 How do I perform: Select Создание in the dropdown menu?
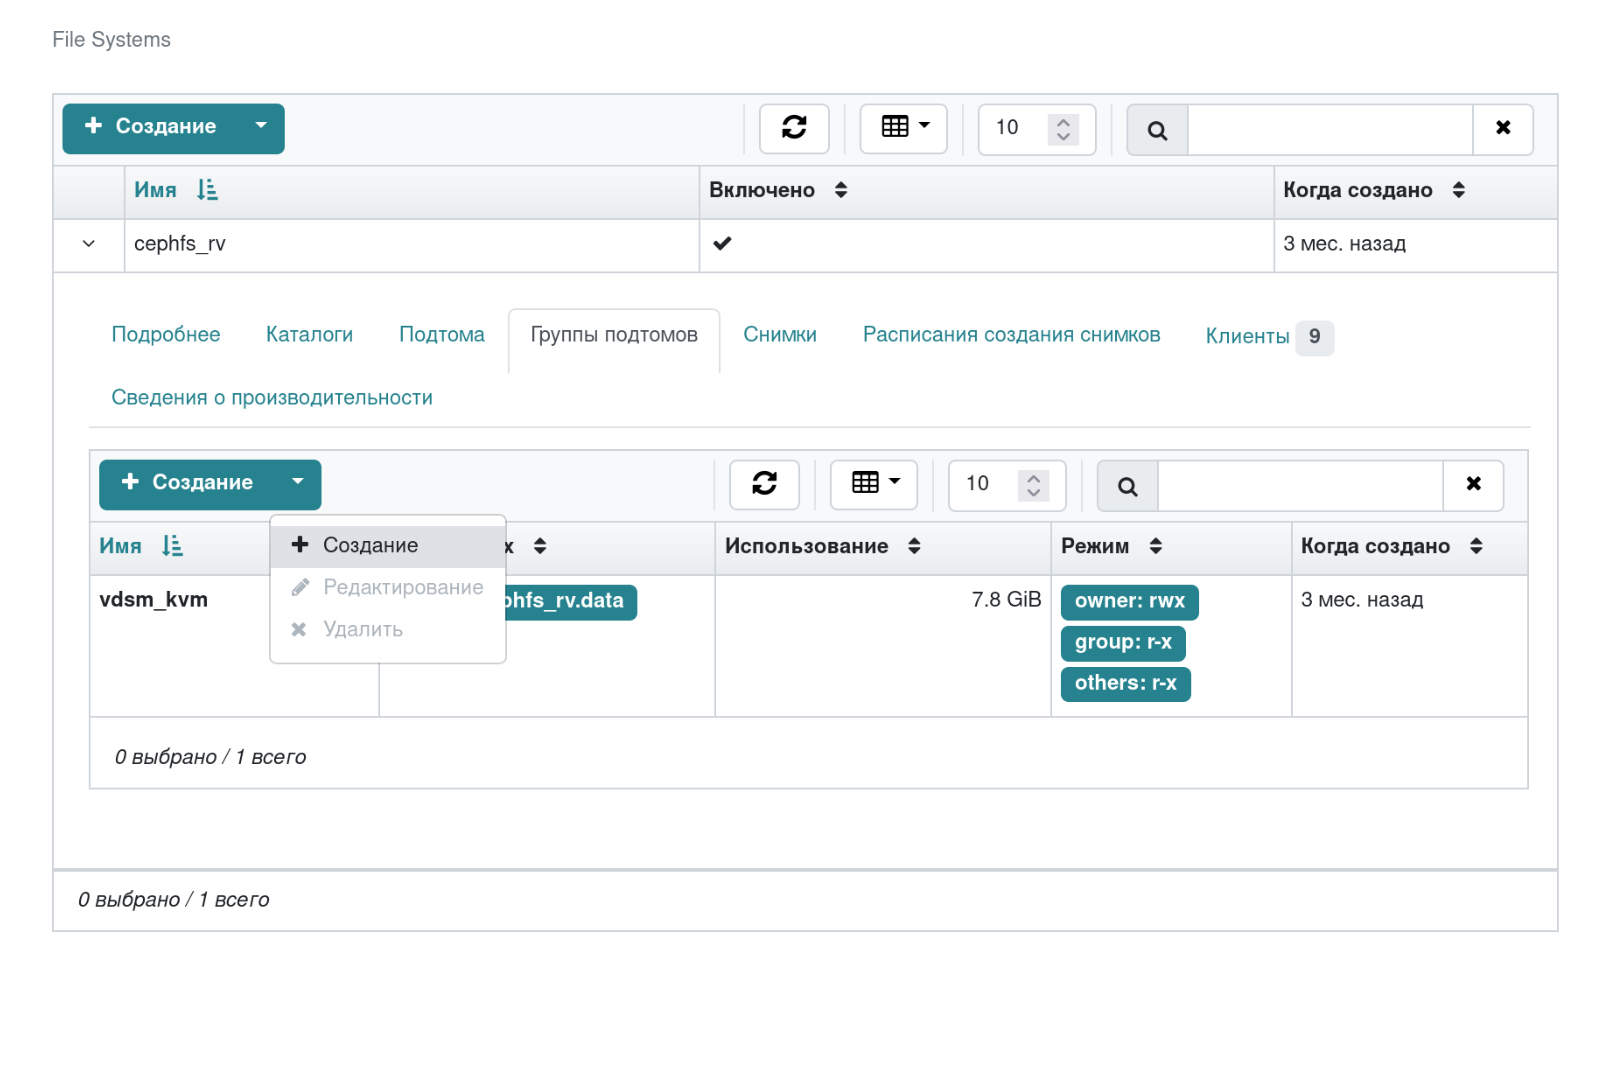pos(370,546)
